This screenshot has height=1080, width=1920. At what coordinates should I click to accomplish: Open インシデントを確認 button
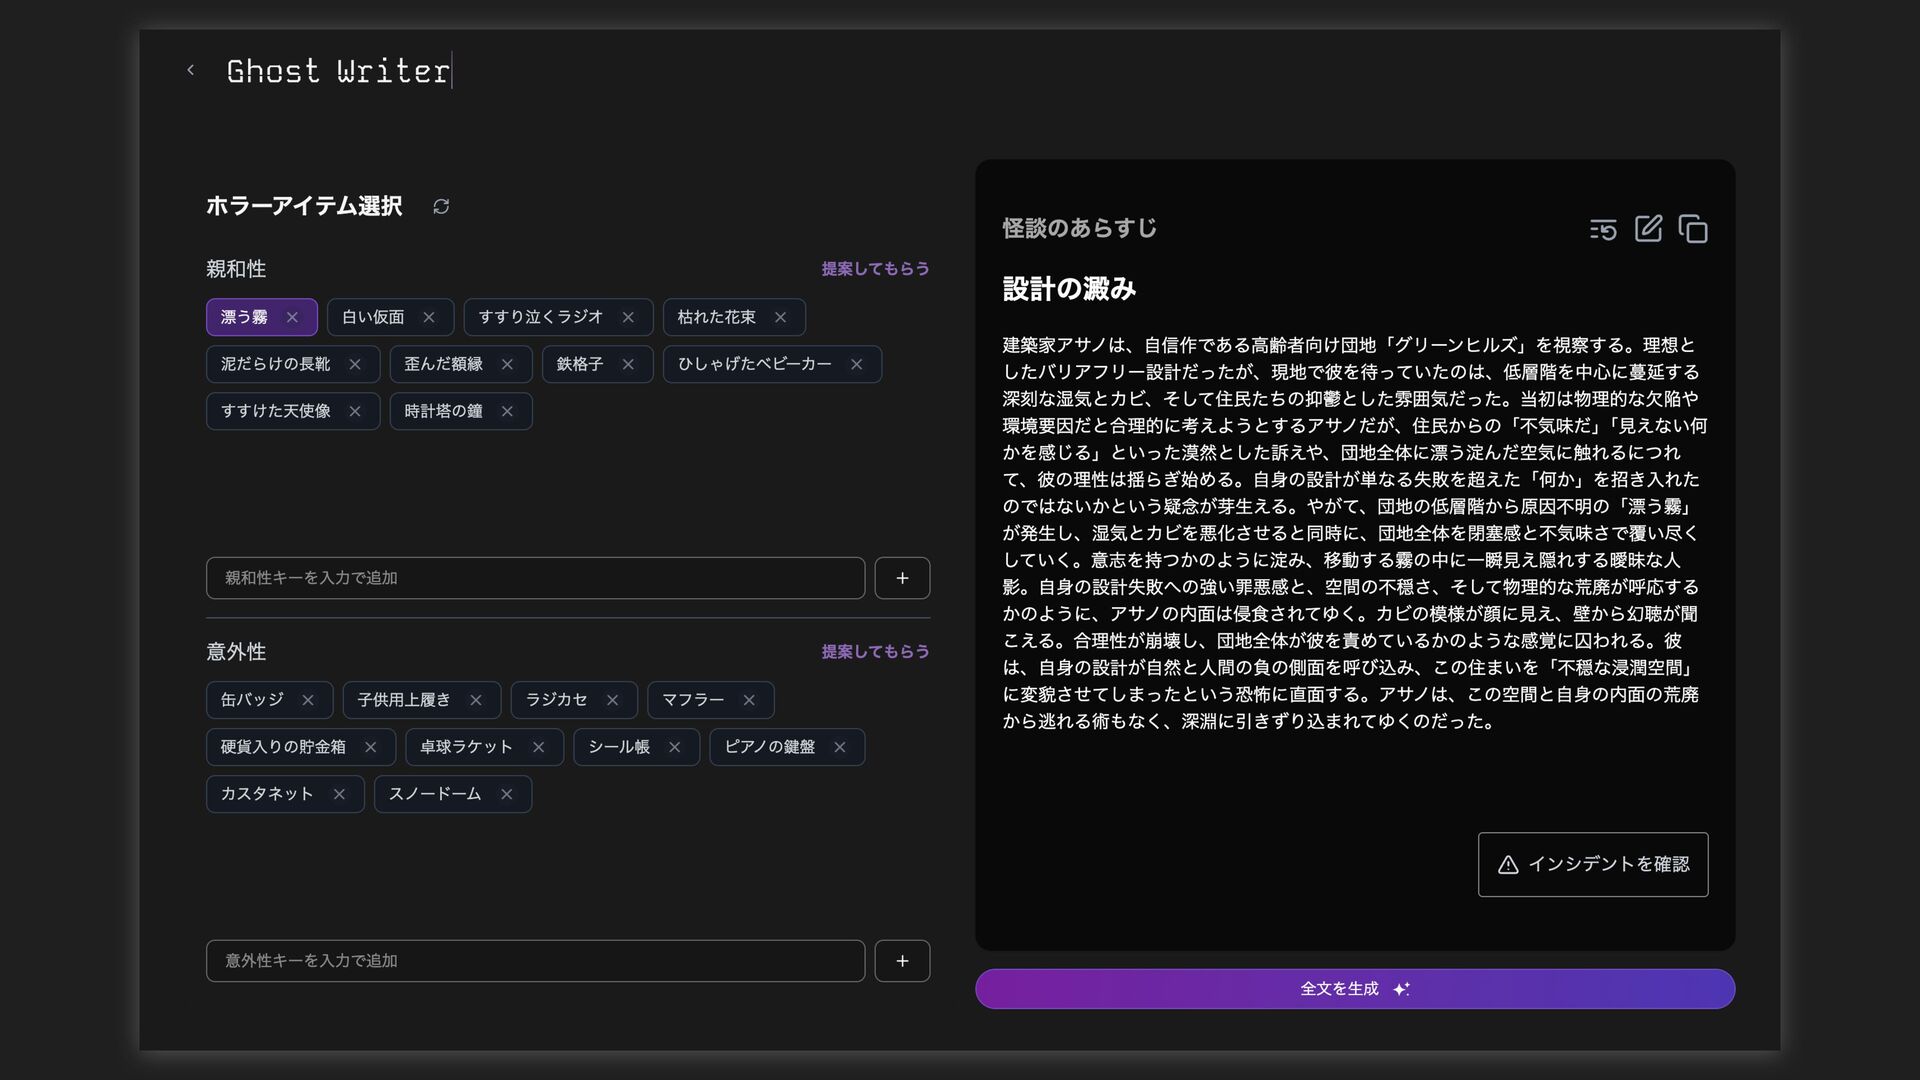click(x=1593, y=864)
